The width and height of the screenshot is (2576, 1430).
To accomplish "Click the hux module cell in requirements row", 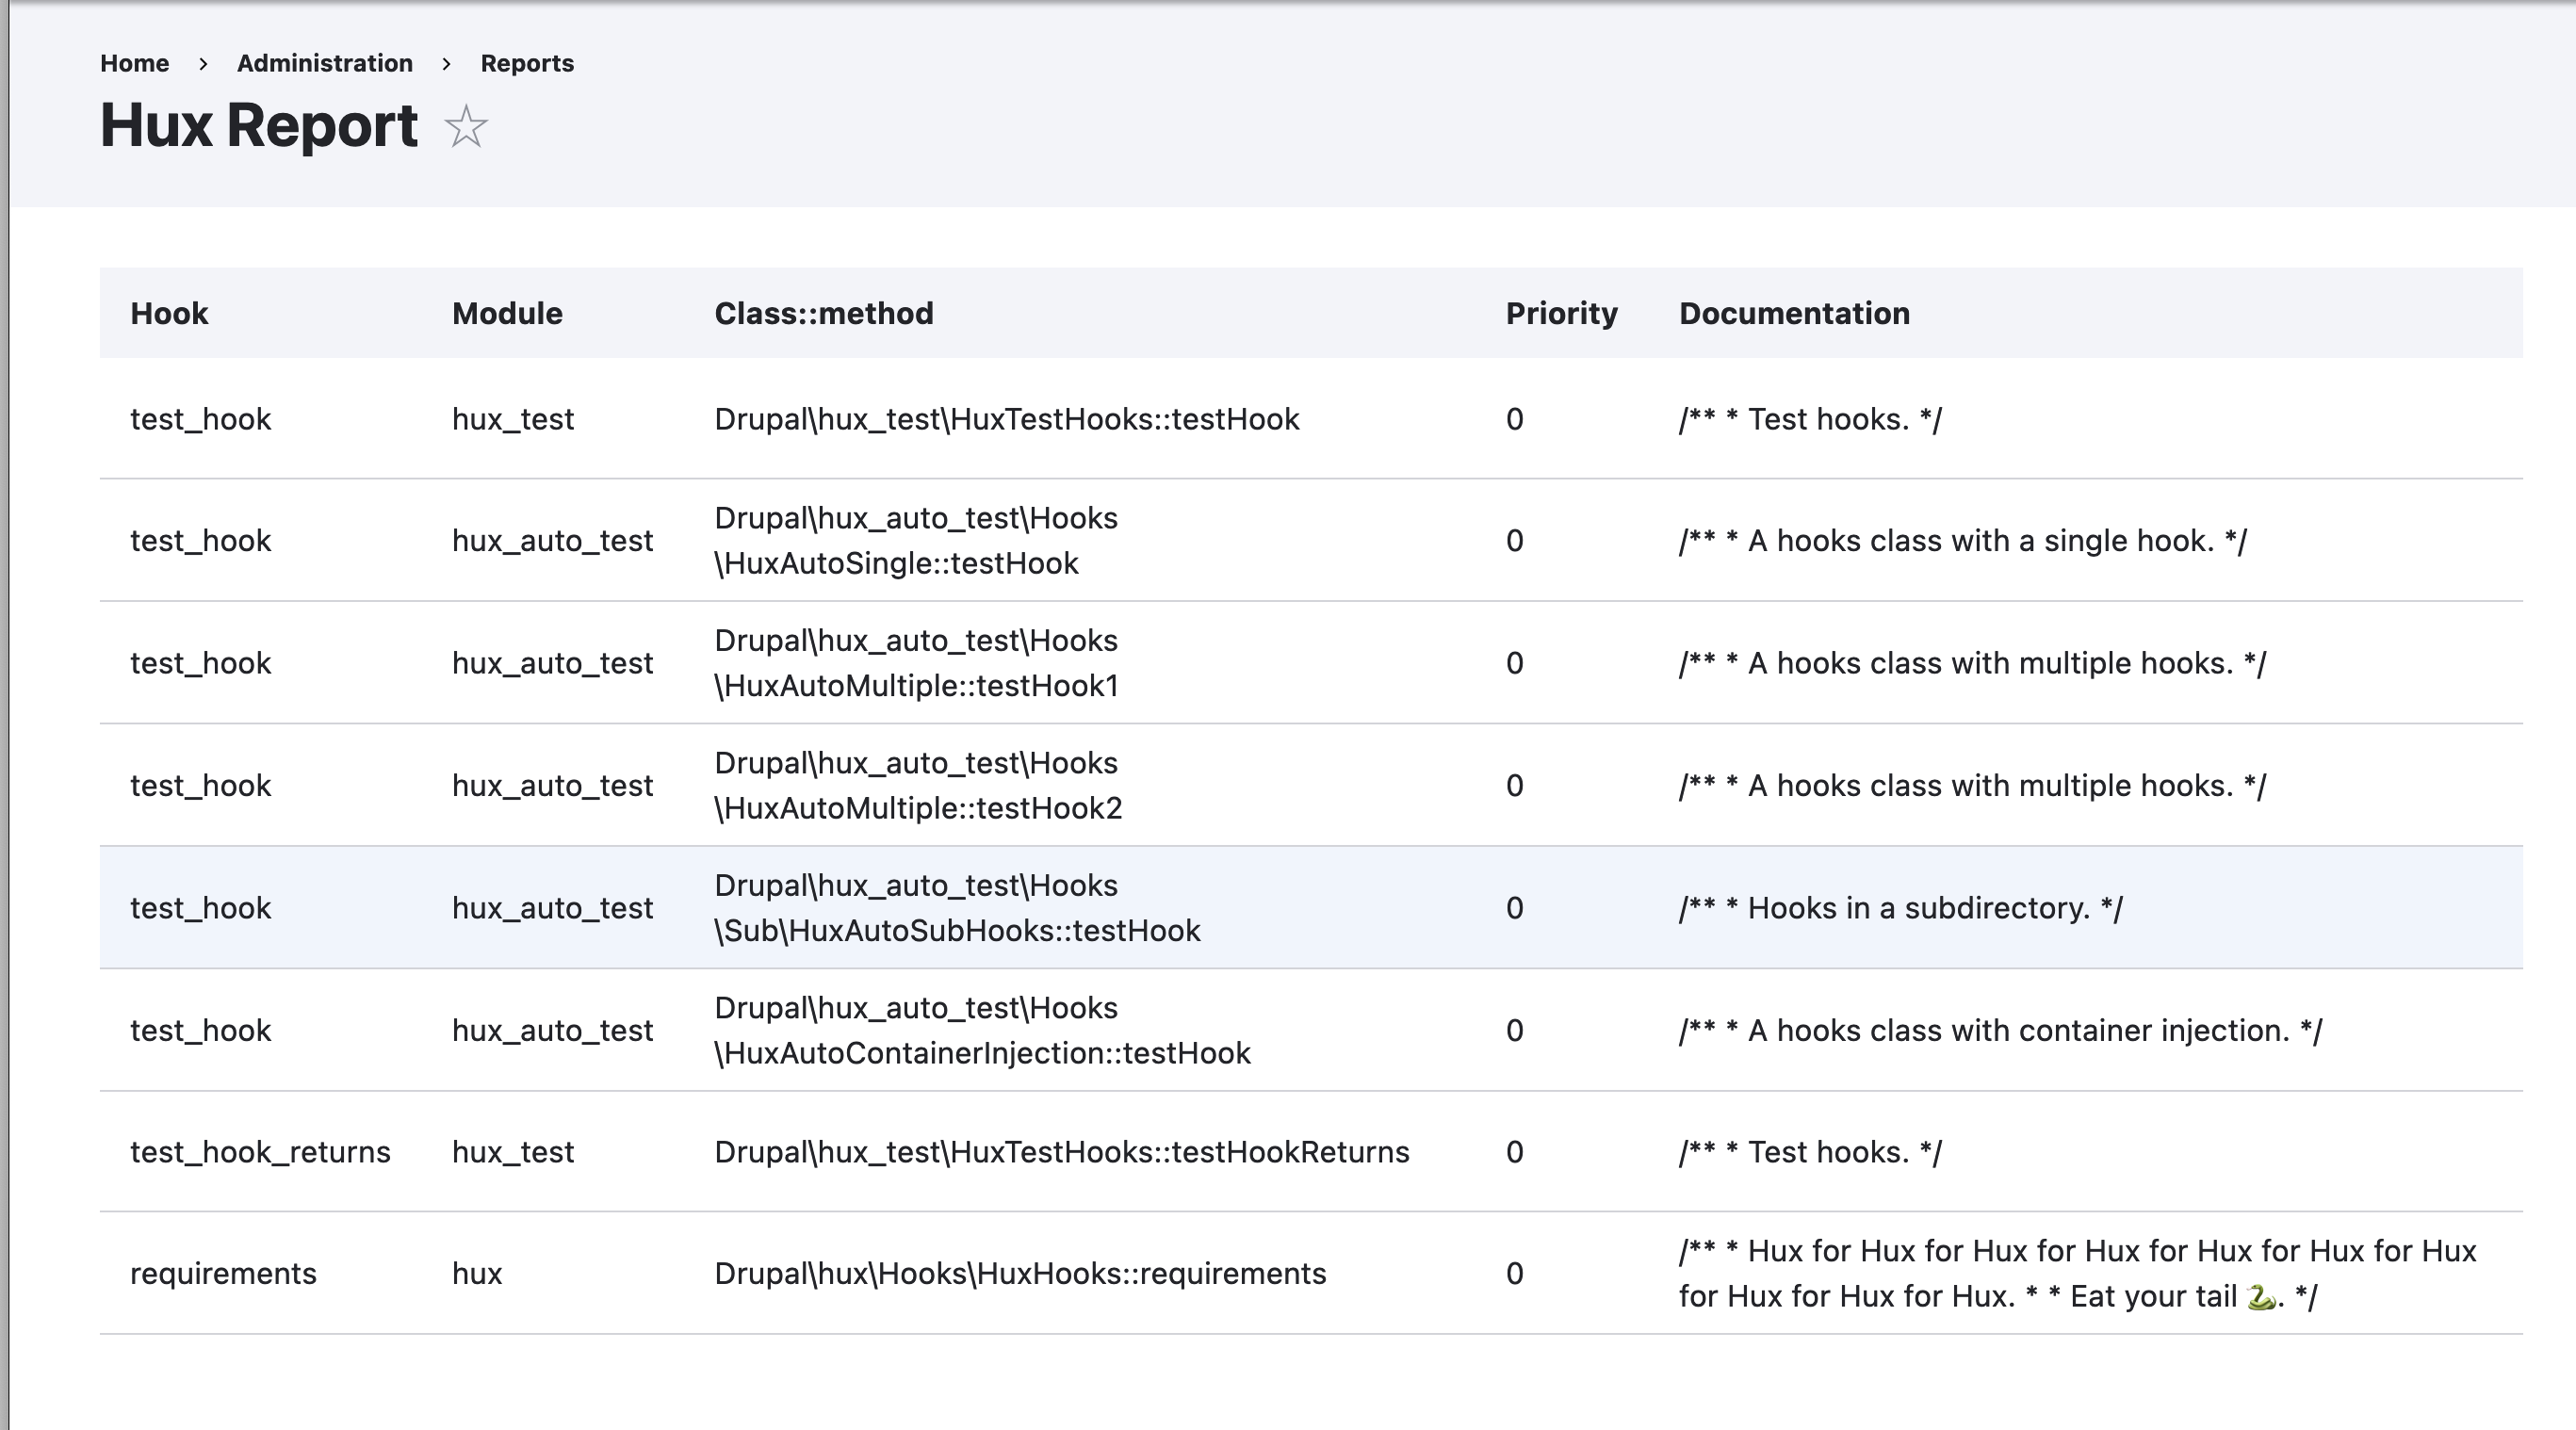I will tap(477, 1273).
